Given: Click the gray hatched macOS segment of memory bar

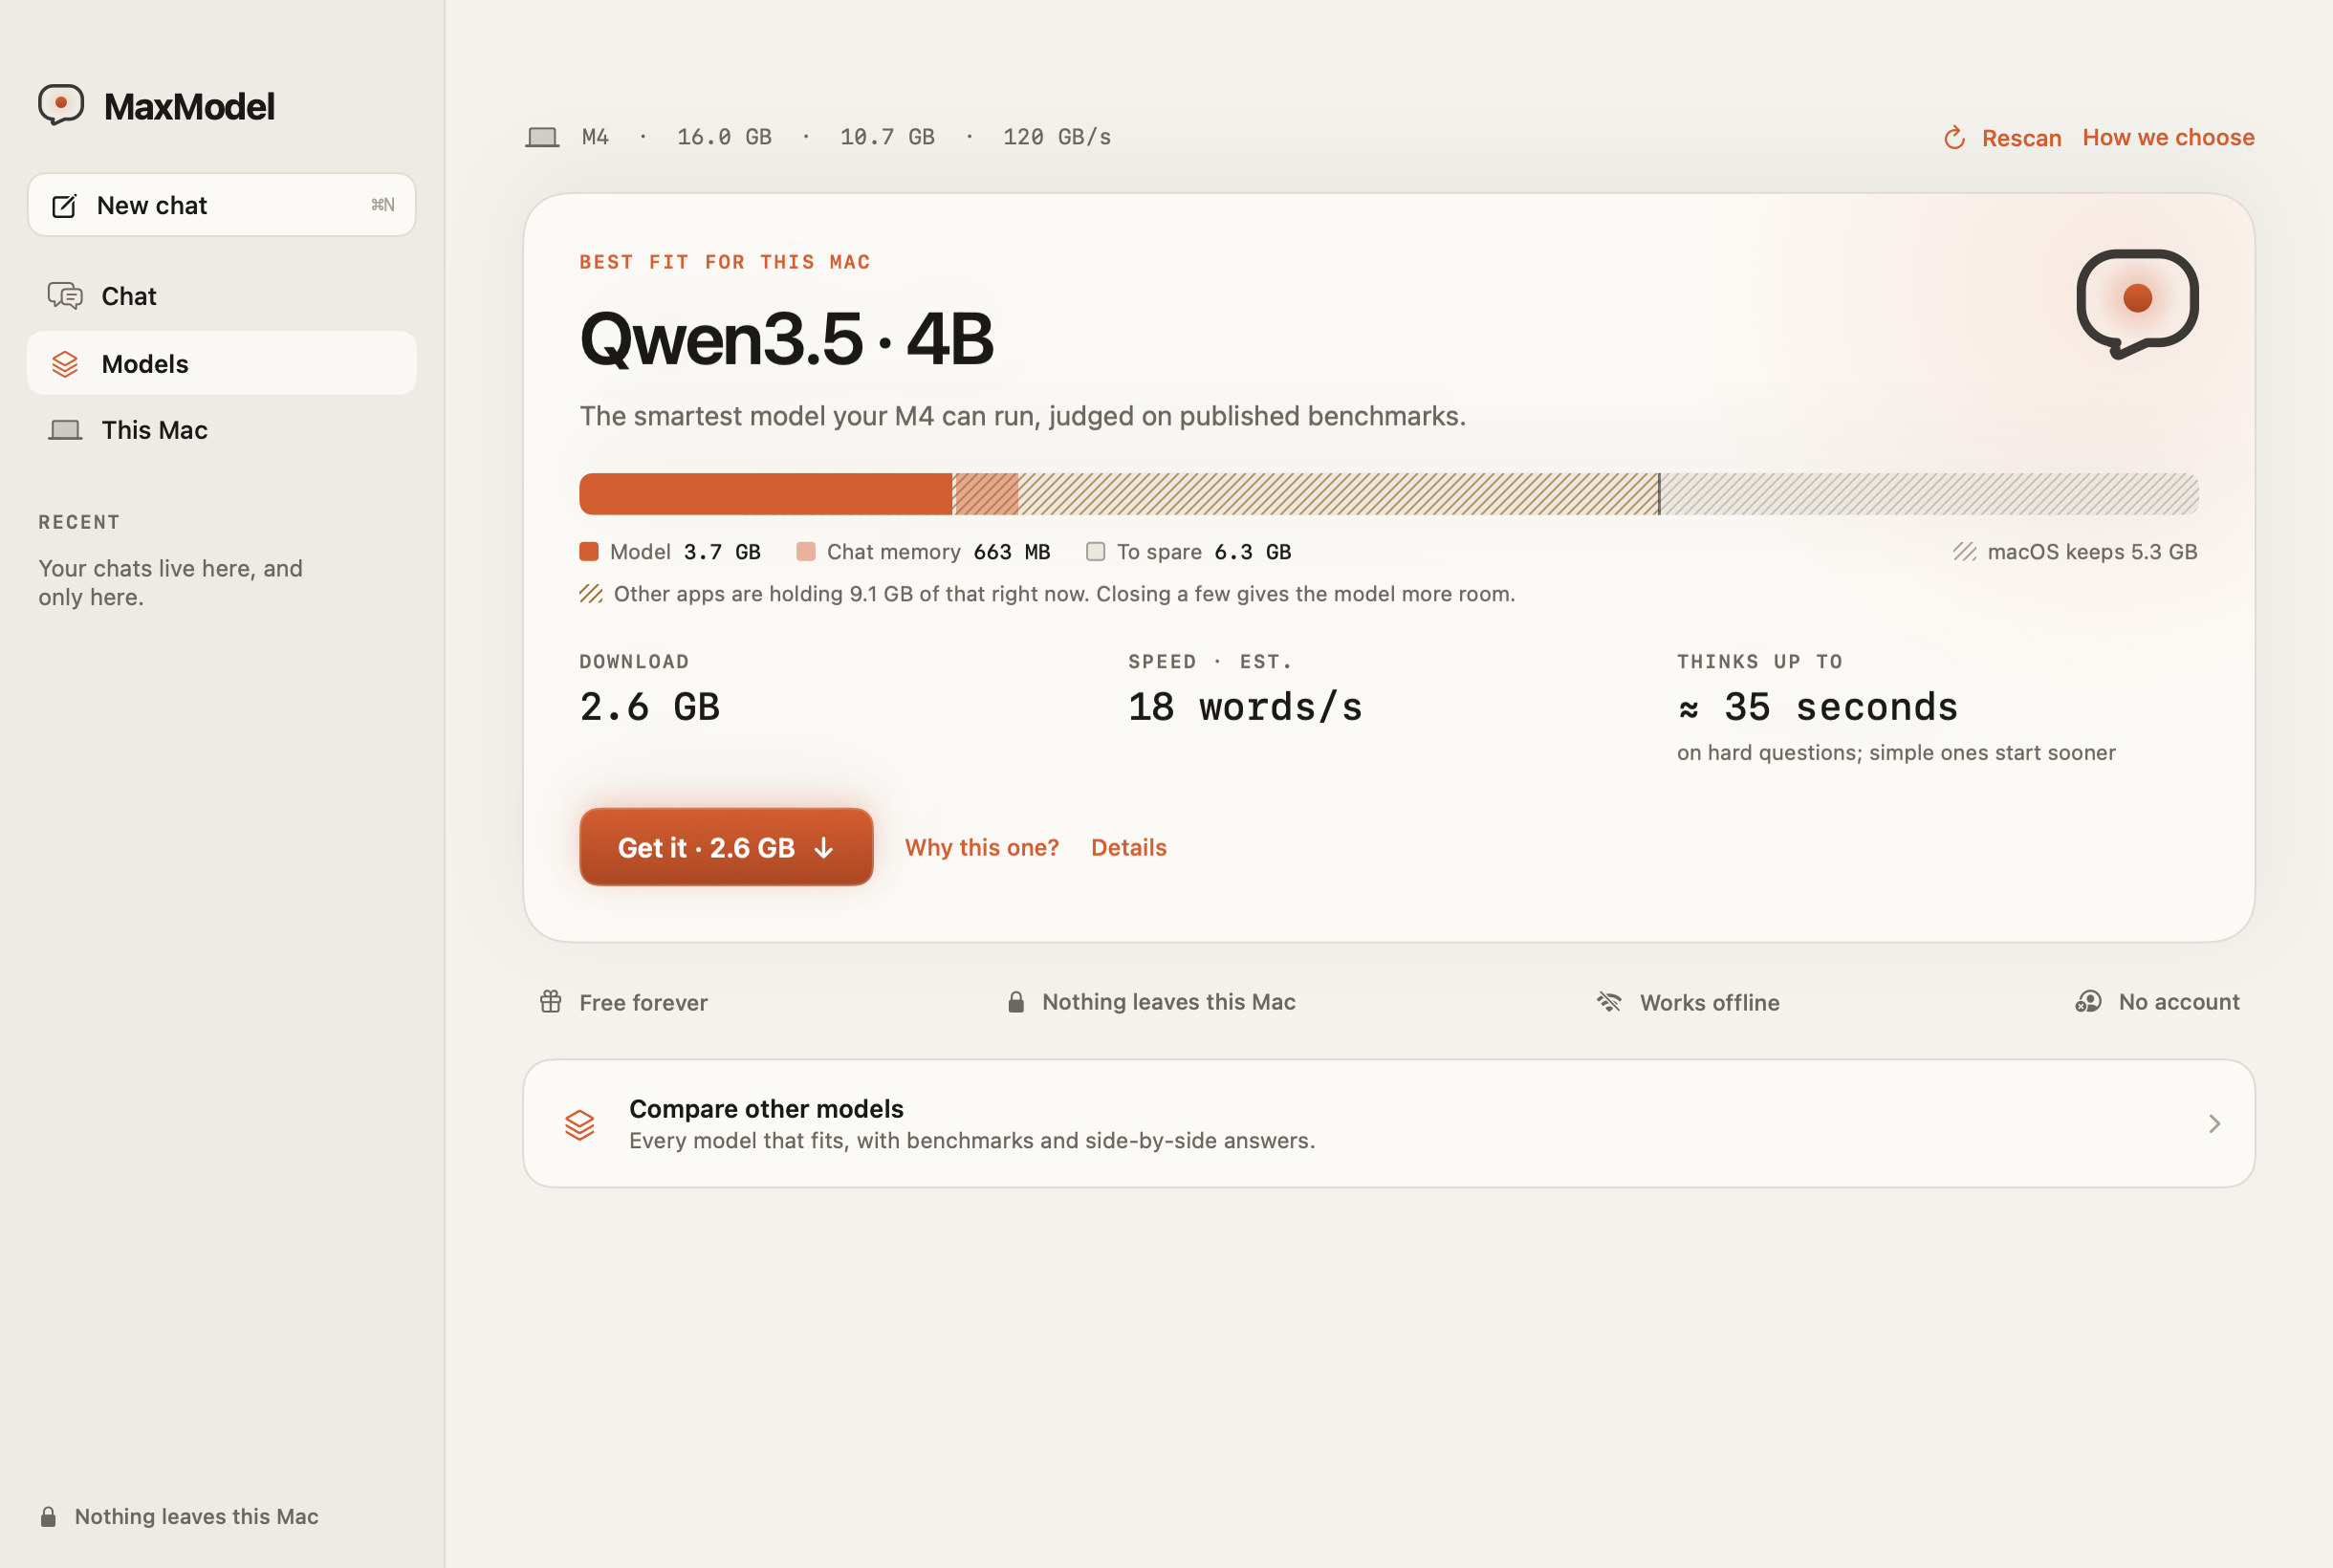Looking at the screenshot, I should (1929, 494).
